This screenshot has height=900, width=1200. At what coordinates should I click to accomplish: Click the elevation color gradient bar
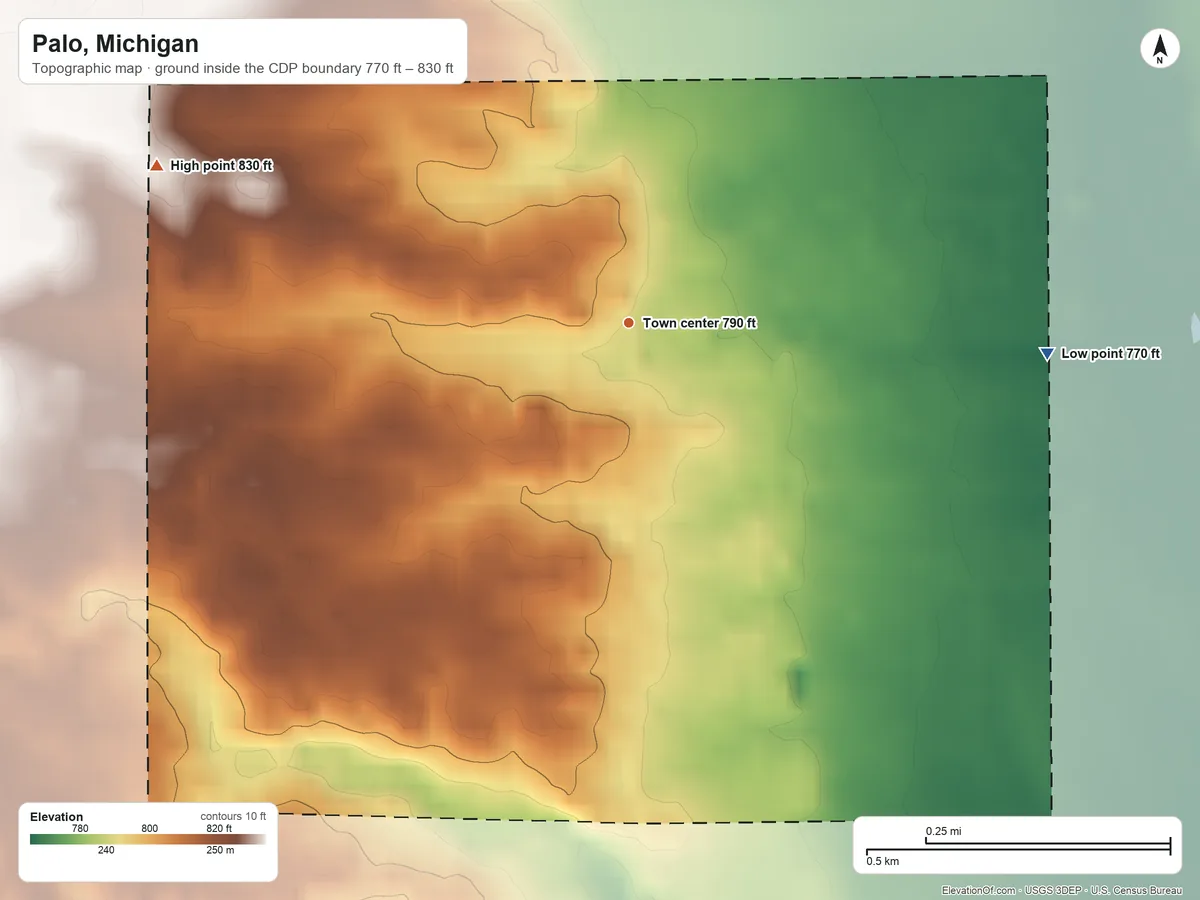[148, 840]
